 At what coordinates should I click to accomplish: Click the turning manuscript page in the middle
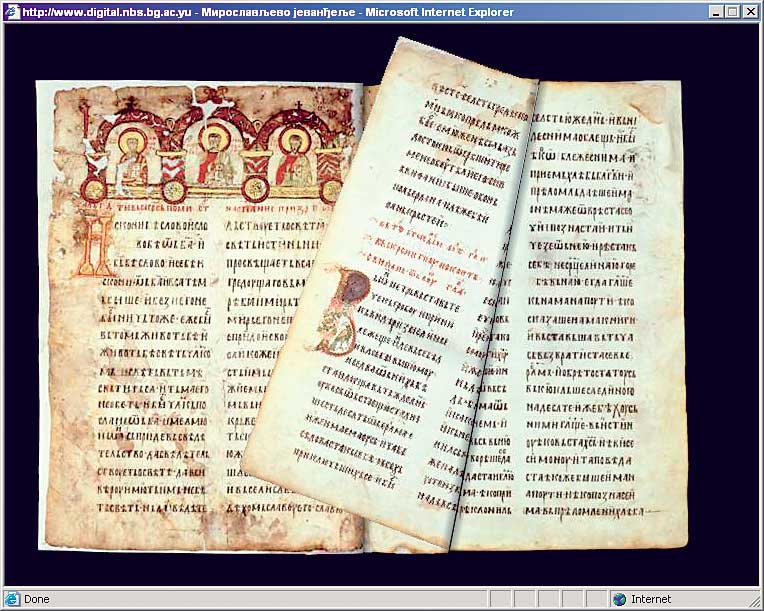pyautogui.click(x=390, y=292)
